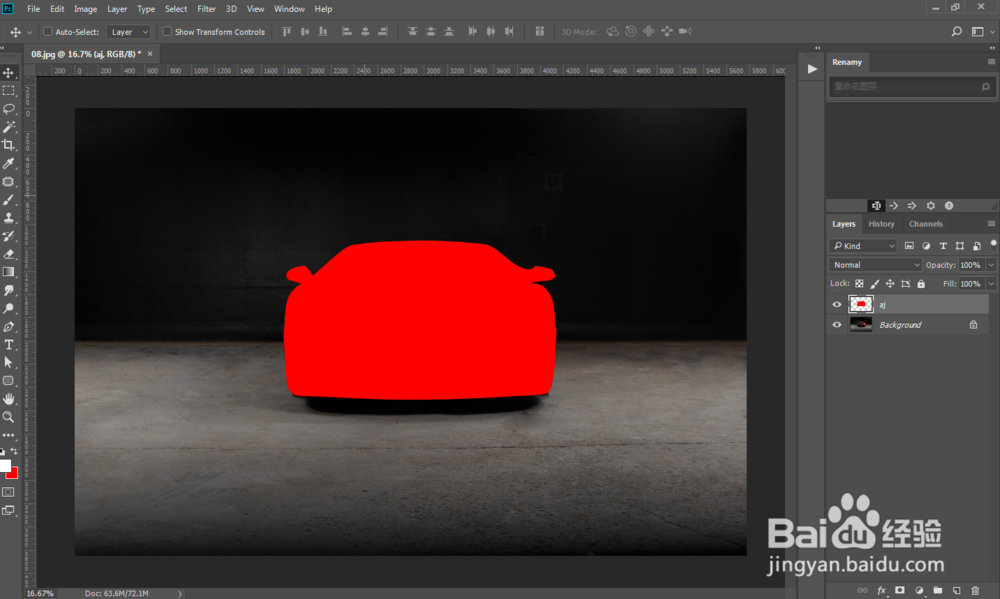Expand status bar info arrow
The width and height of the screenshot is (1000, 599).
tap(180, 593)
